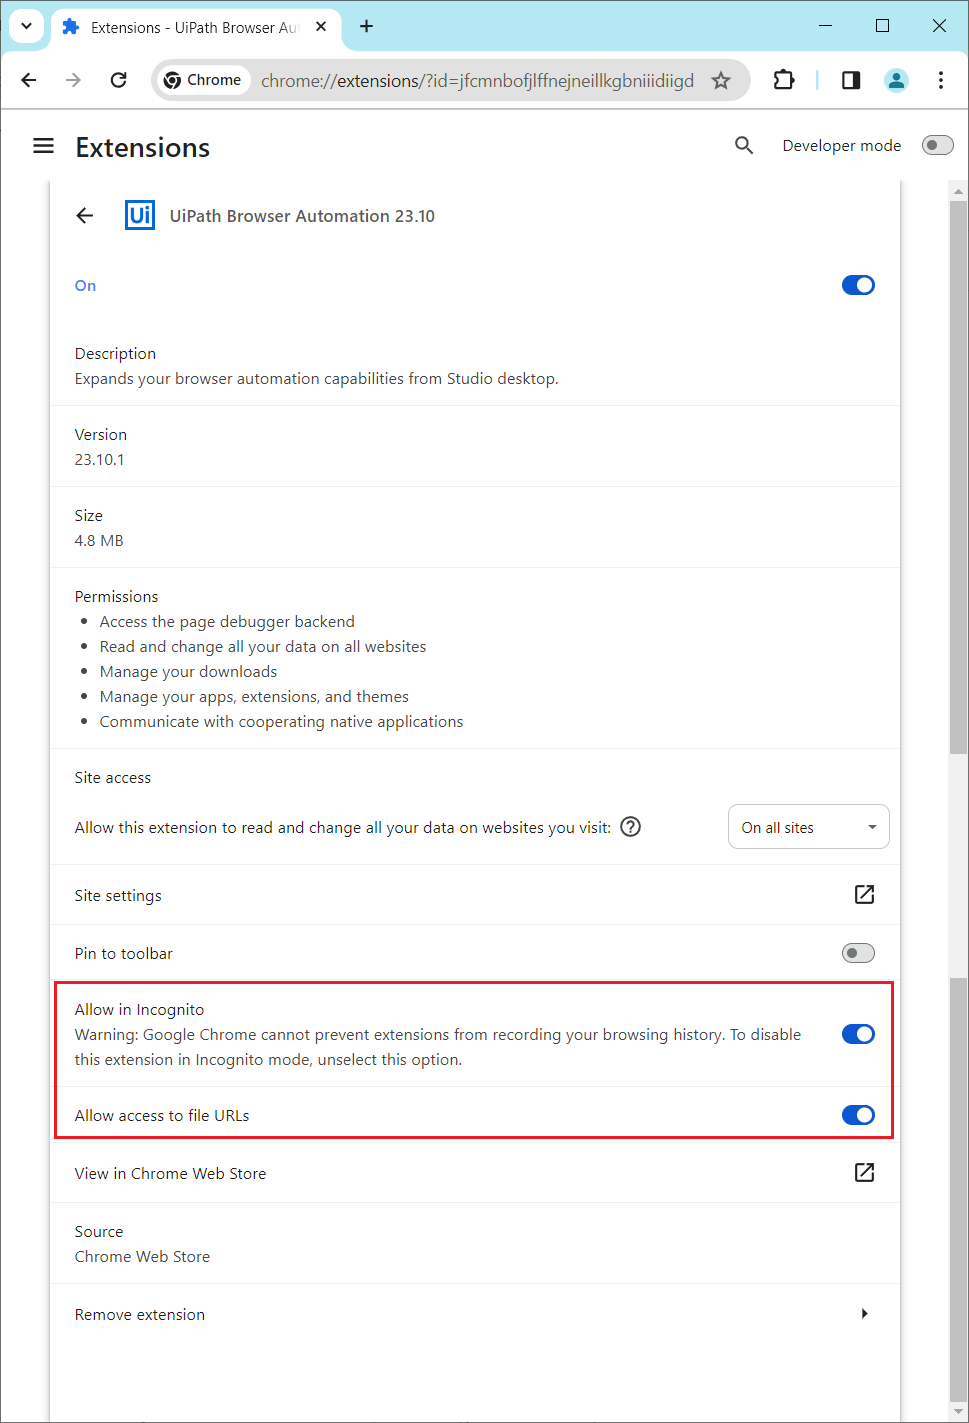Turn off the UiPath extension On toggle
The width and height of the screenshot is (969, 1423).
coord(858,286)
